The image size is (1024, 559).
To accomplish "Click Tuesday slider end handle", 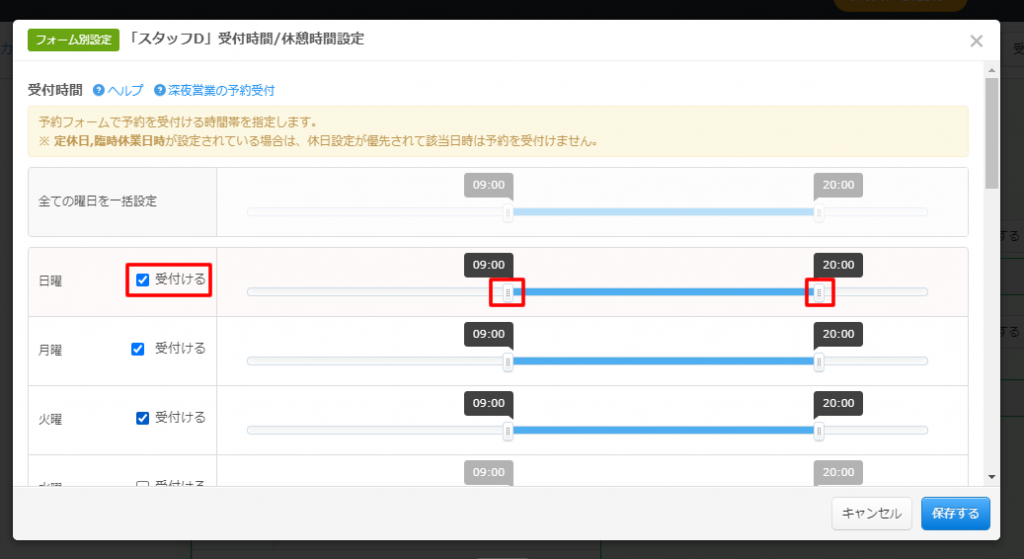I will pos(819,431).
